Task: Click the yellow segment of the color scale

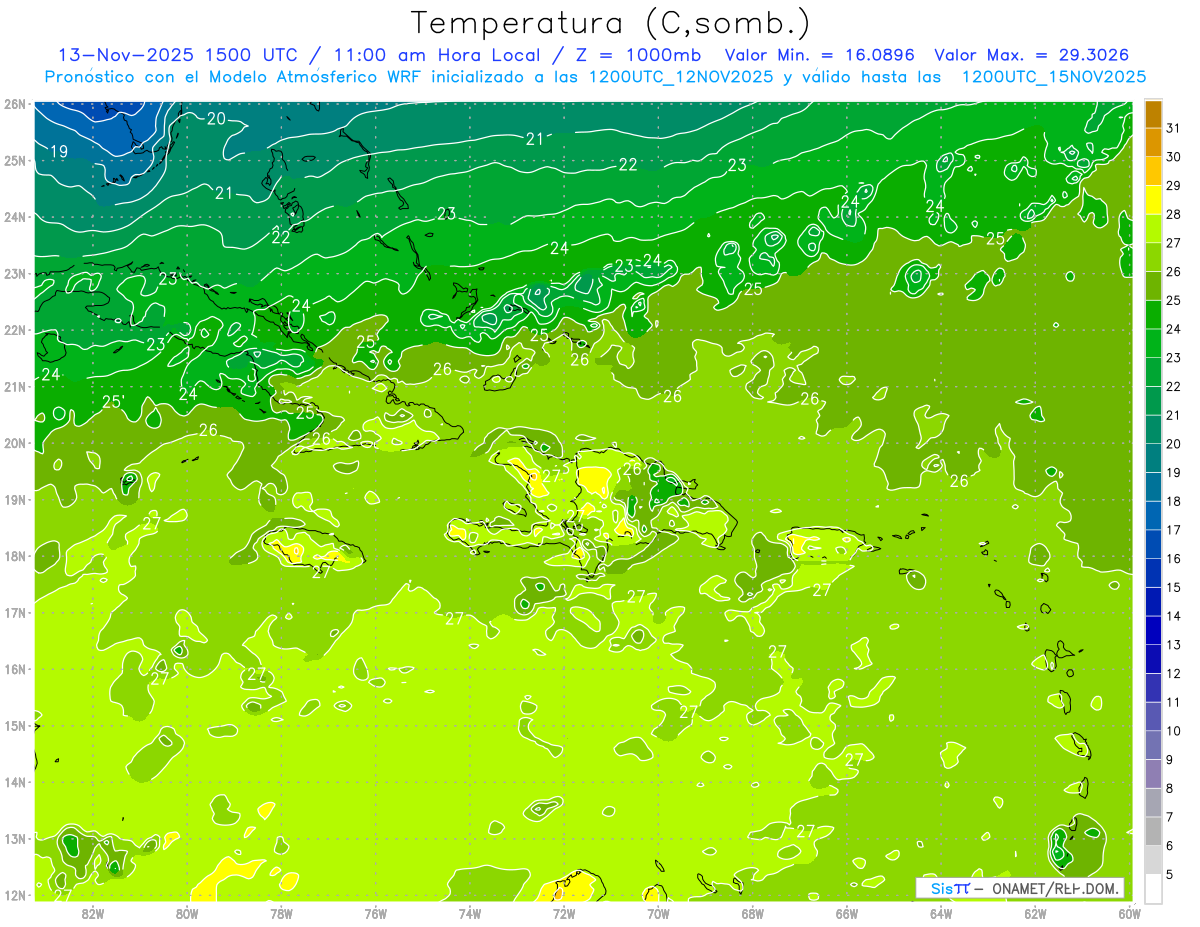Action: pos(1153,199)
